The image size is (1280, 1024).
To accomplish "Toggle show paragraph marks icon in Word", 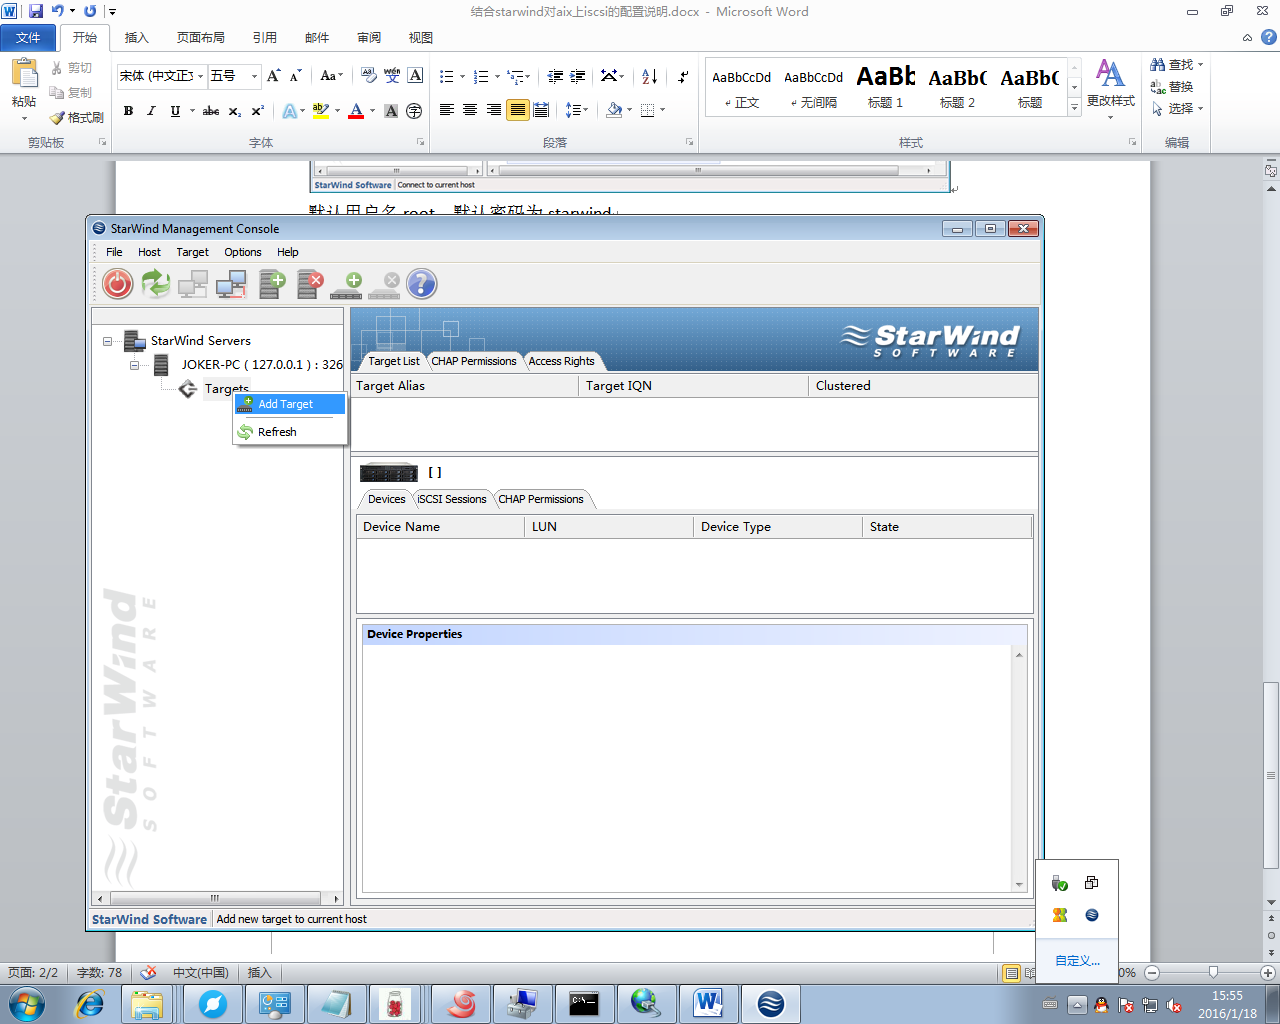I will coord(683,76).
